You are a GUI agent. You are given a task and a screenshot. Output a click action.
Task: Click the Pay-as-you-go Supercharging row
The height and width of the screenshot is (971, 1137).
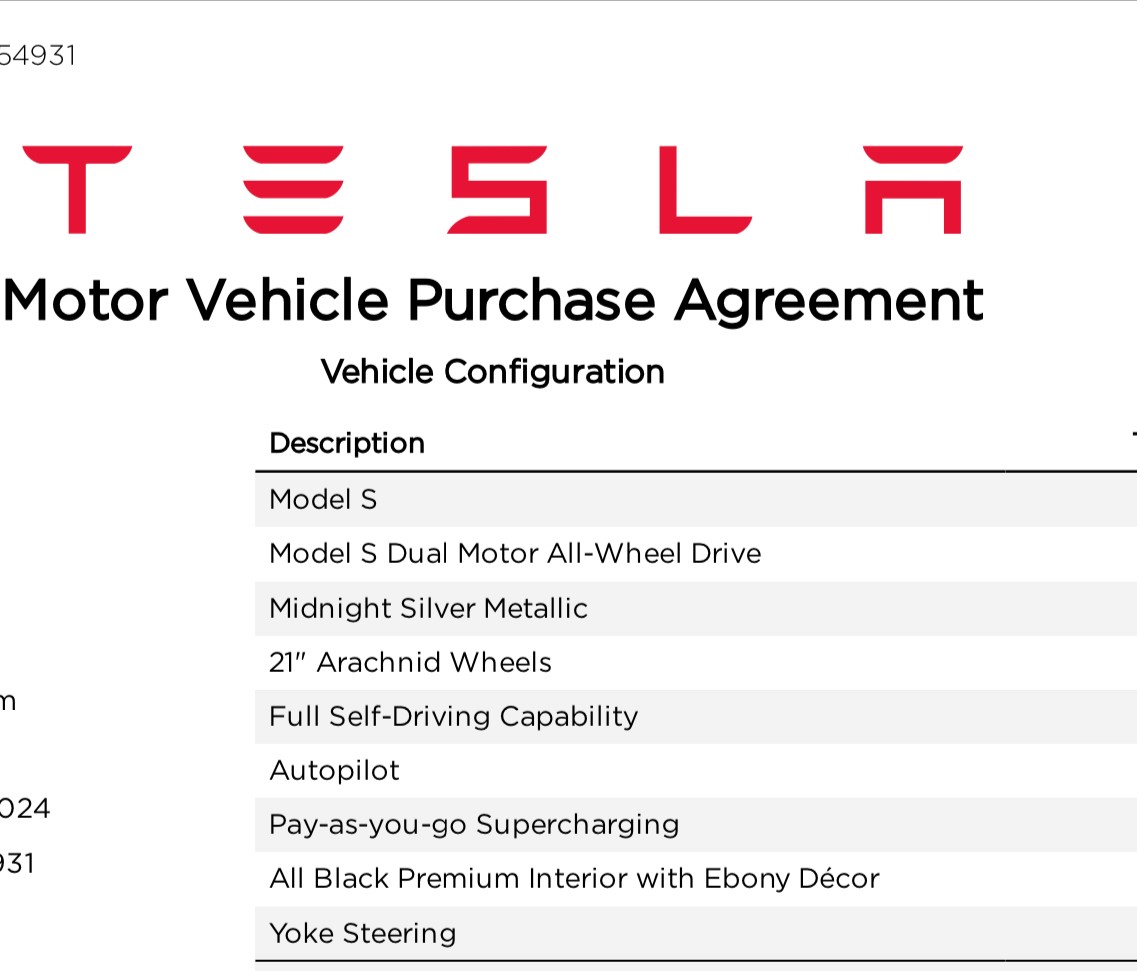point(474,824)
